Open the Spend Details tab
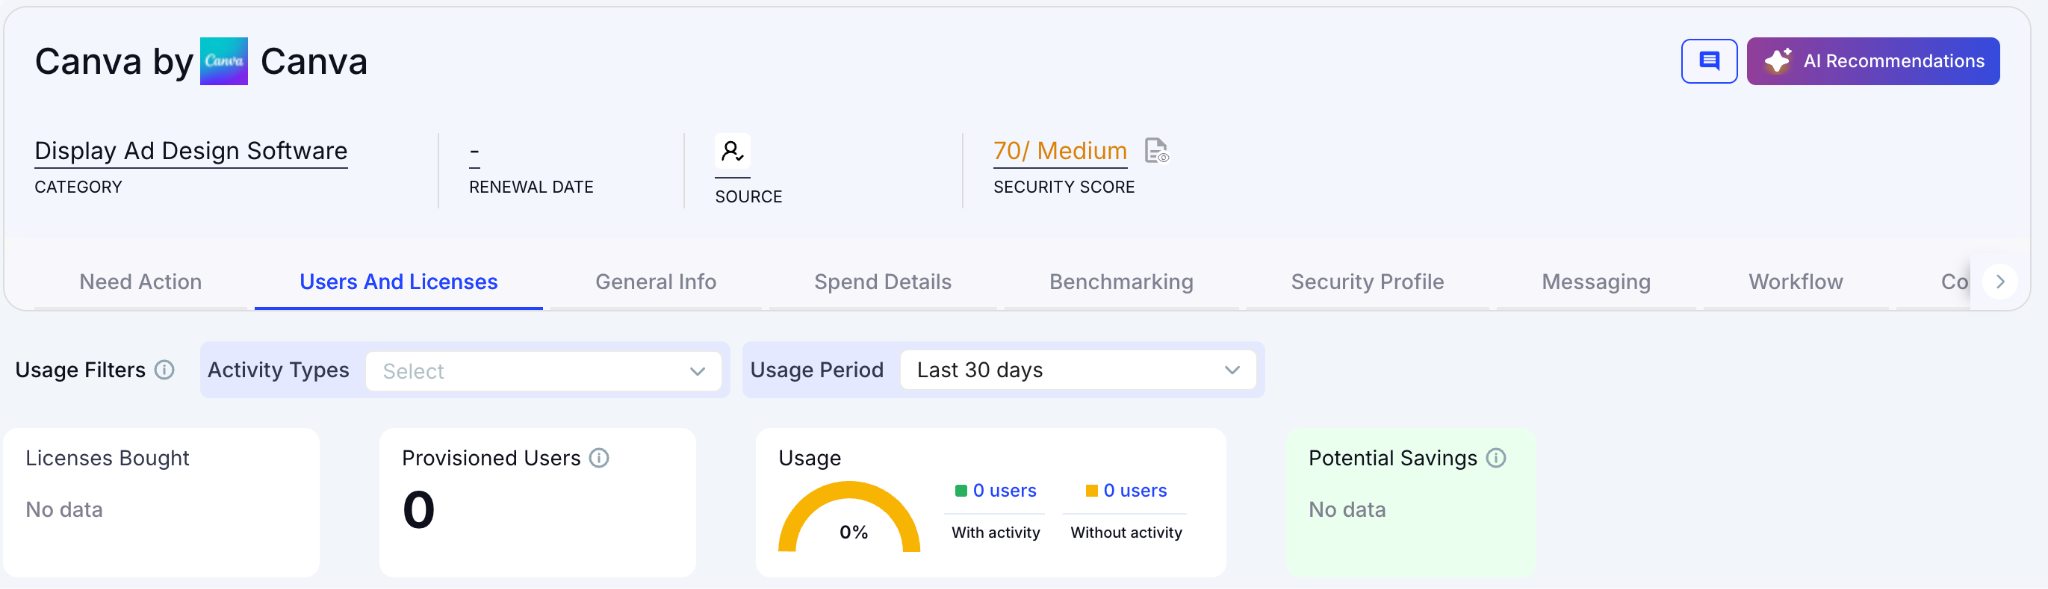Image resolution: width=2048 pixels, height=589 pixels. (883, 282)
